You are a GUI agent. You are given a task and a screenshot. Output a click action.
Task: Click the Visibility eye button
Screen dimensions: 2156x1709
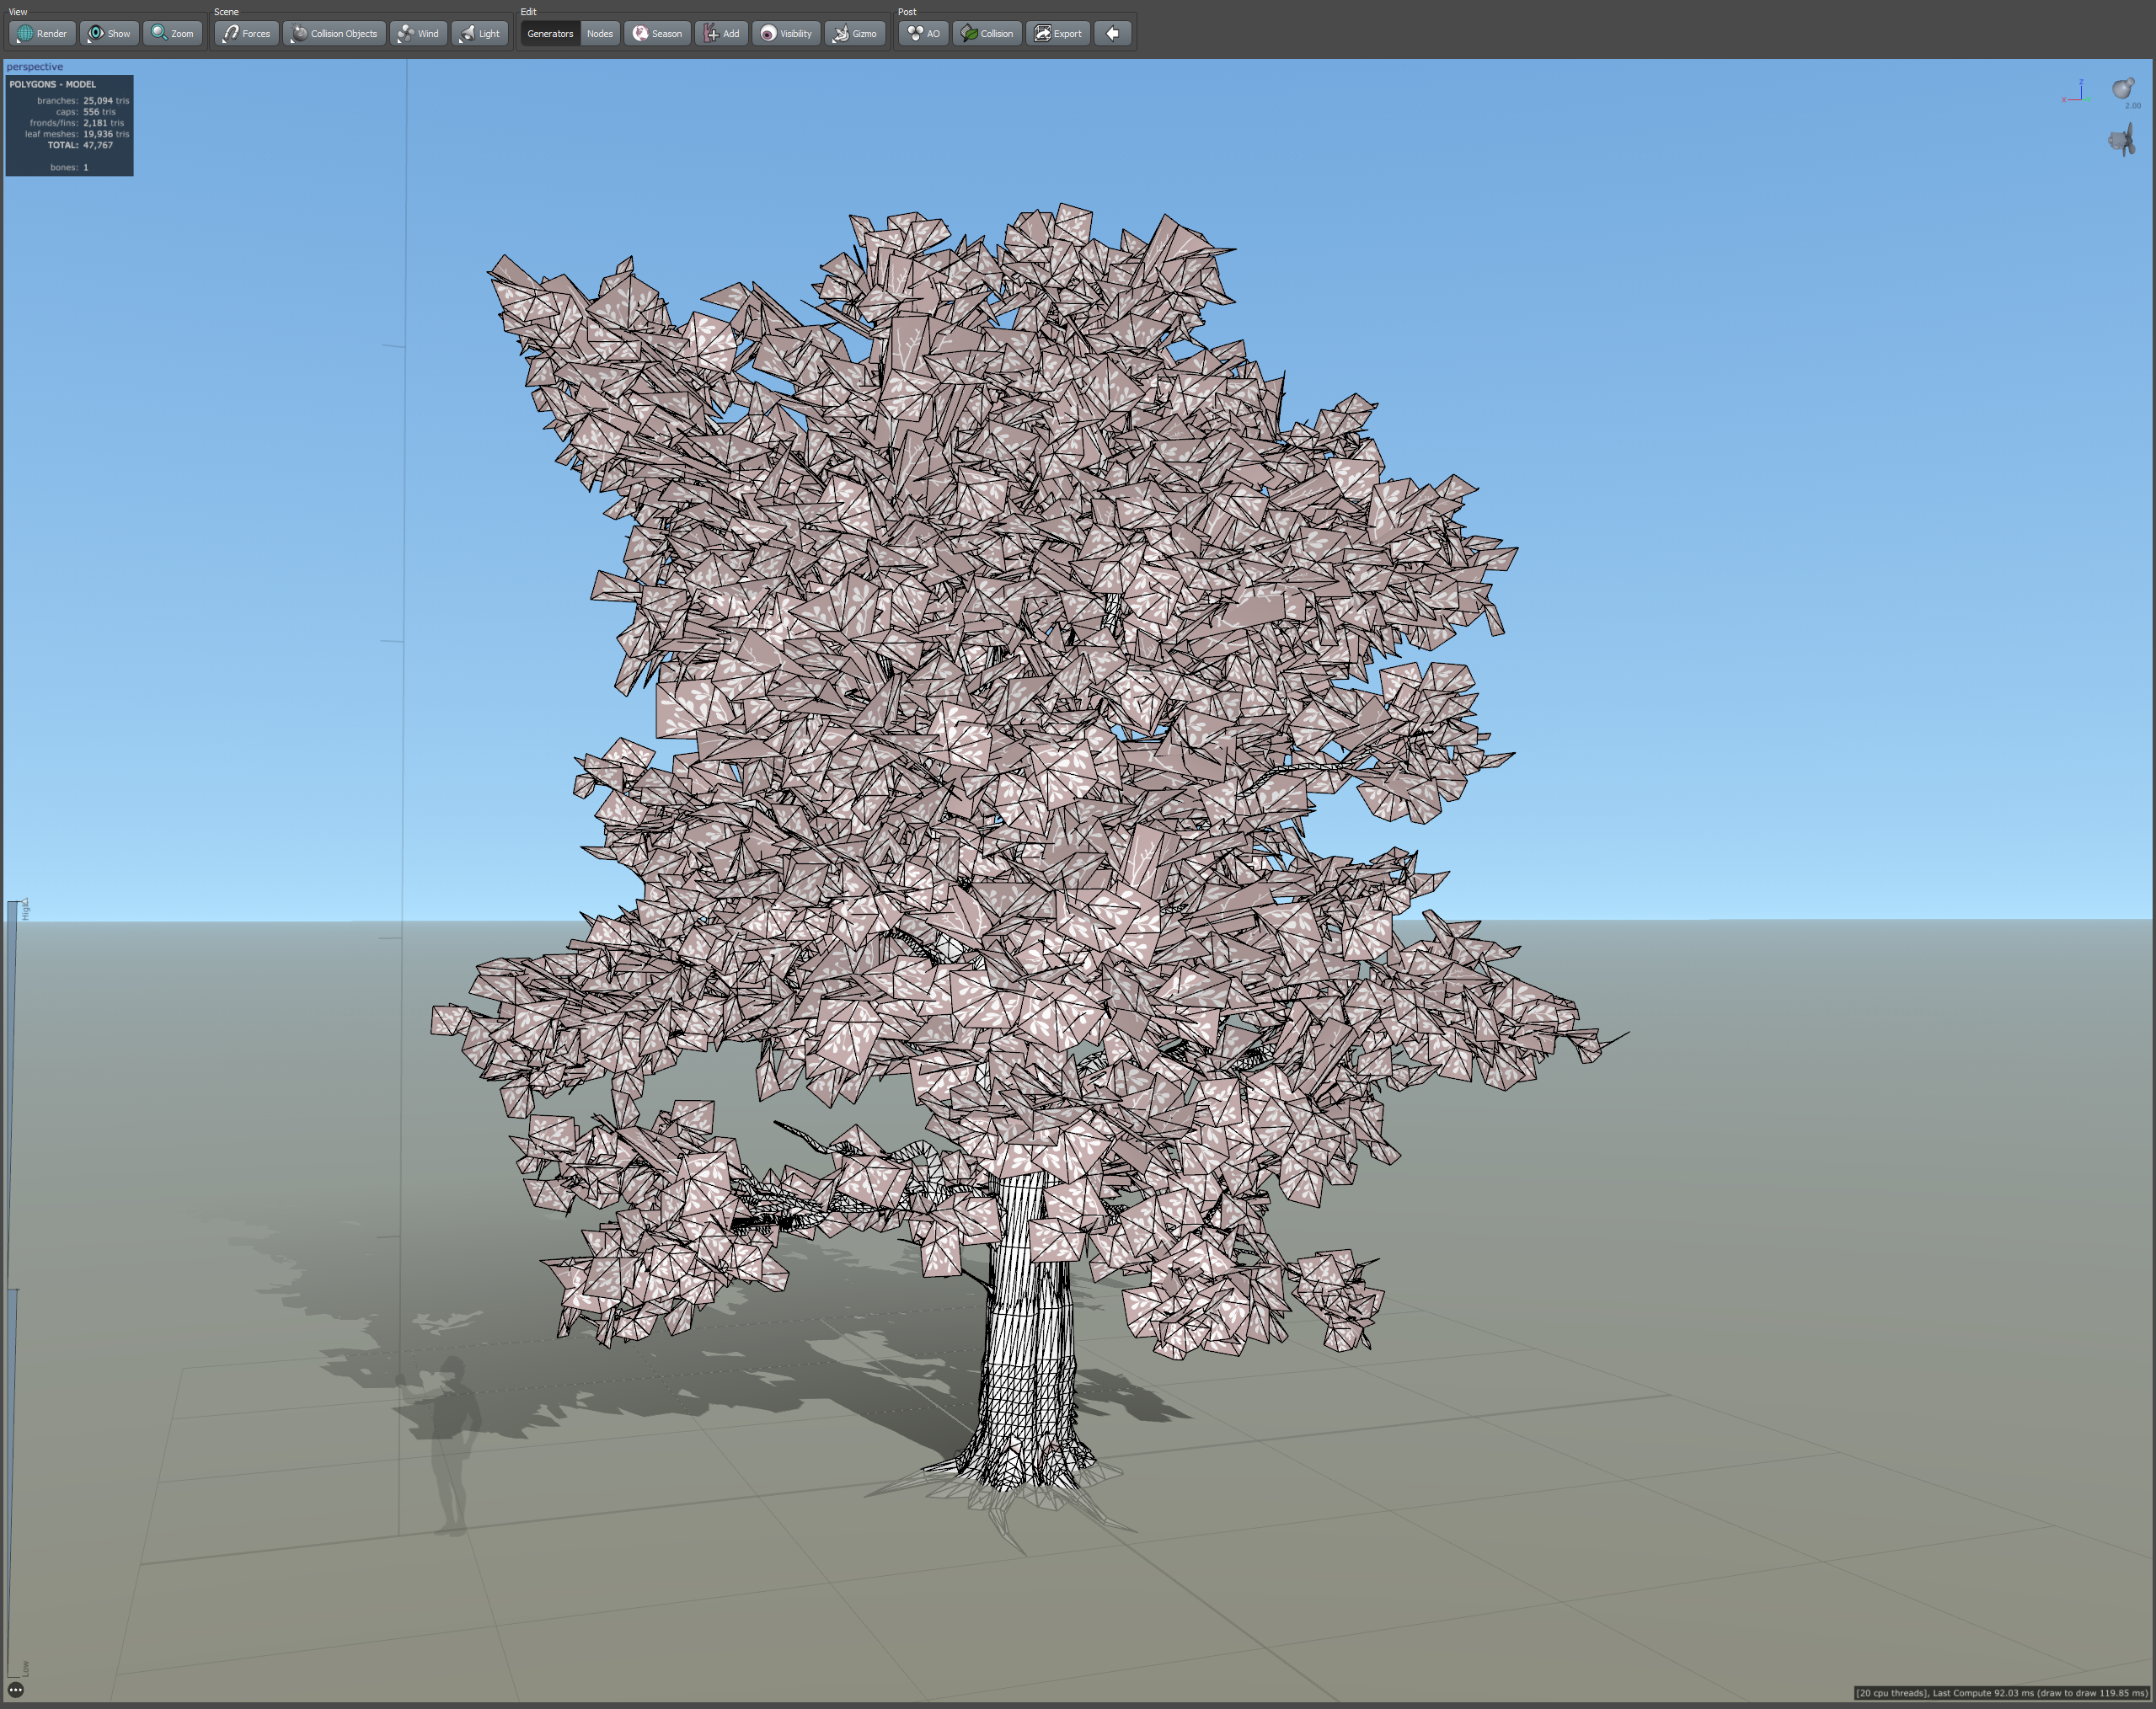(786, 33)
